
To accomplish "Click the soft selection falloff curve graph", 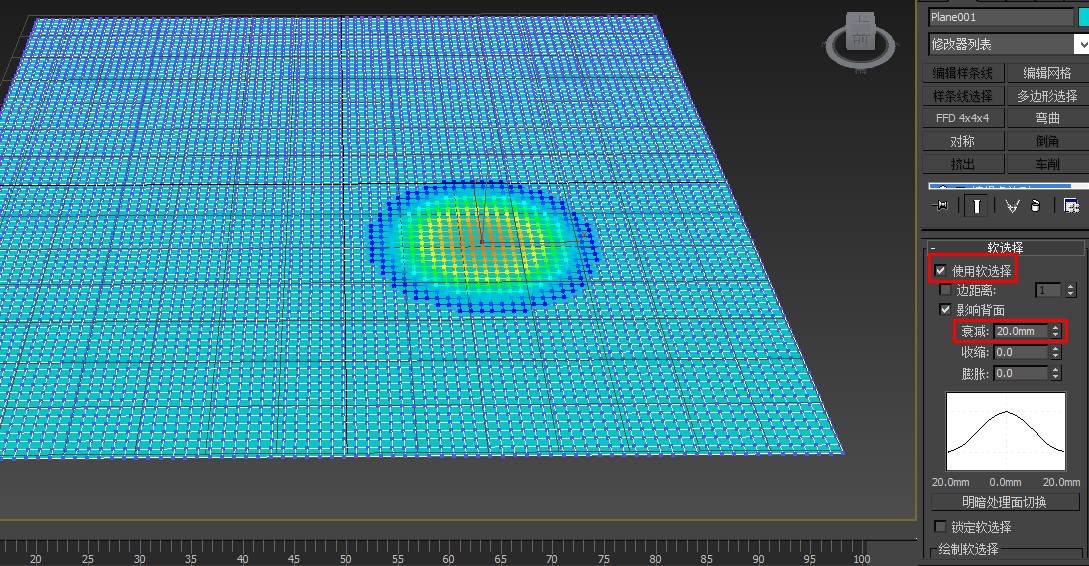I will click(1006, 431).
